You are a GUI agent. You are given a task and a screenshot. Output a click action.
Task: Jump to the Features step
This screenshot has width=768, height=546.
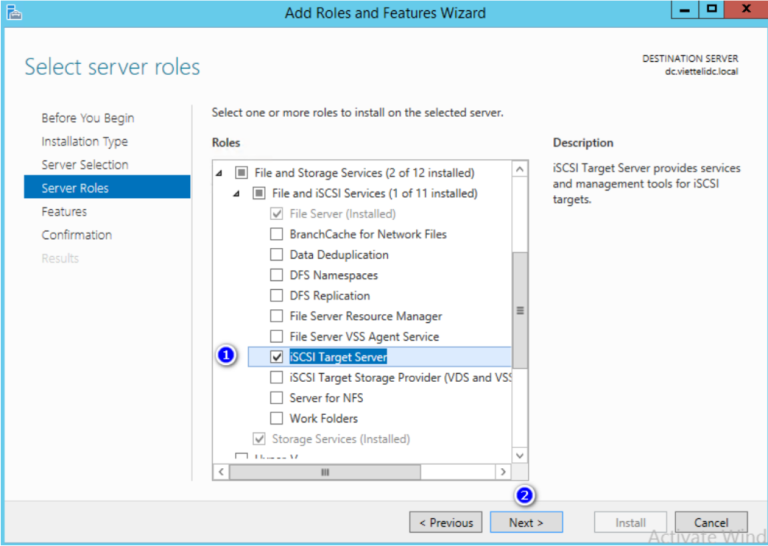click(64, 212)
